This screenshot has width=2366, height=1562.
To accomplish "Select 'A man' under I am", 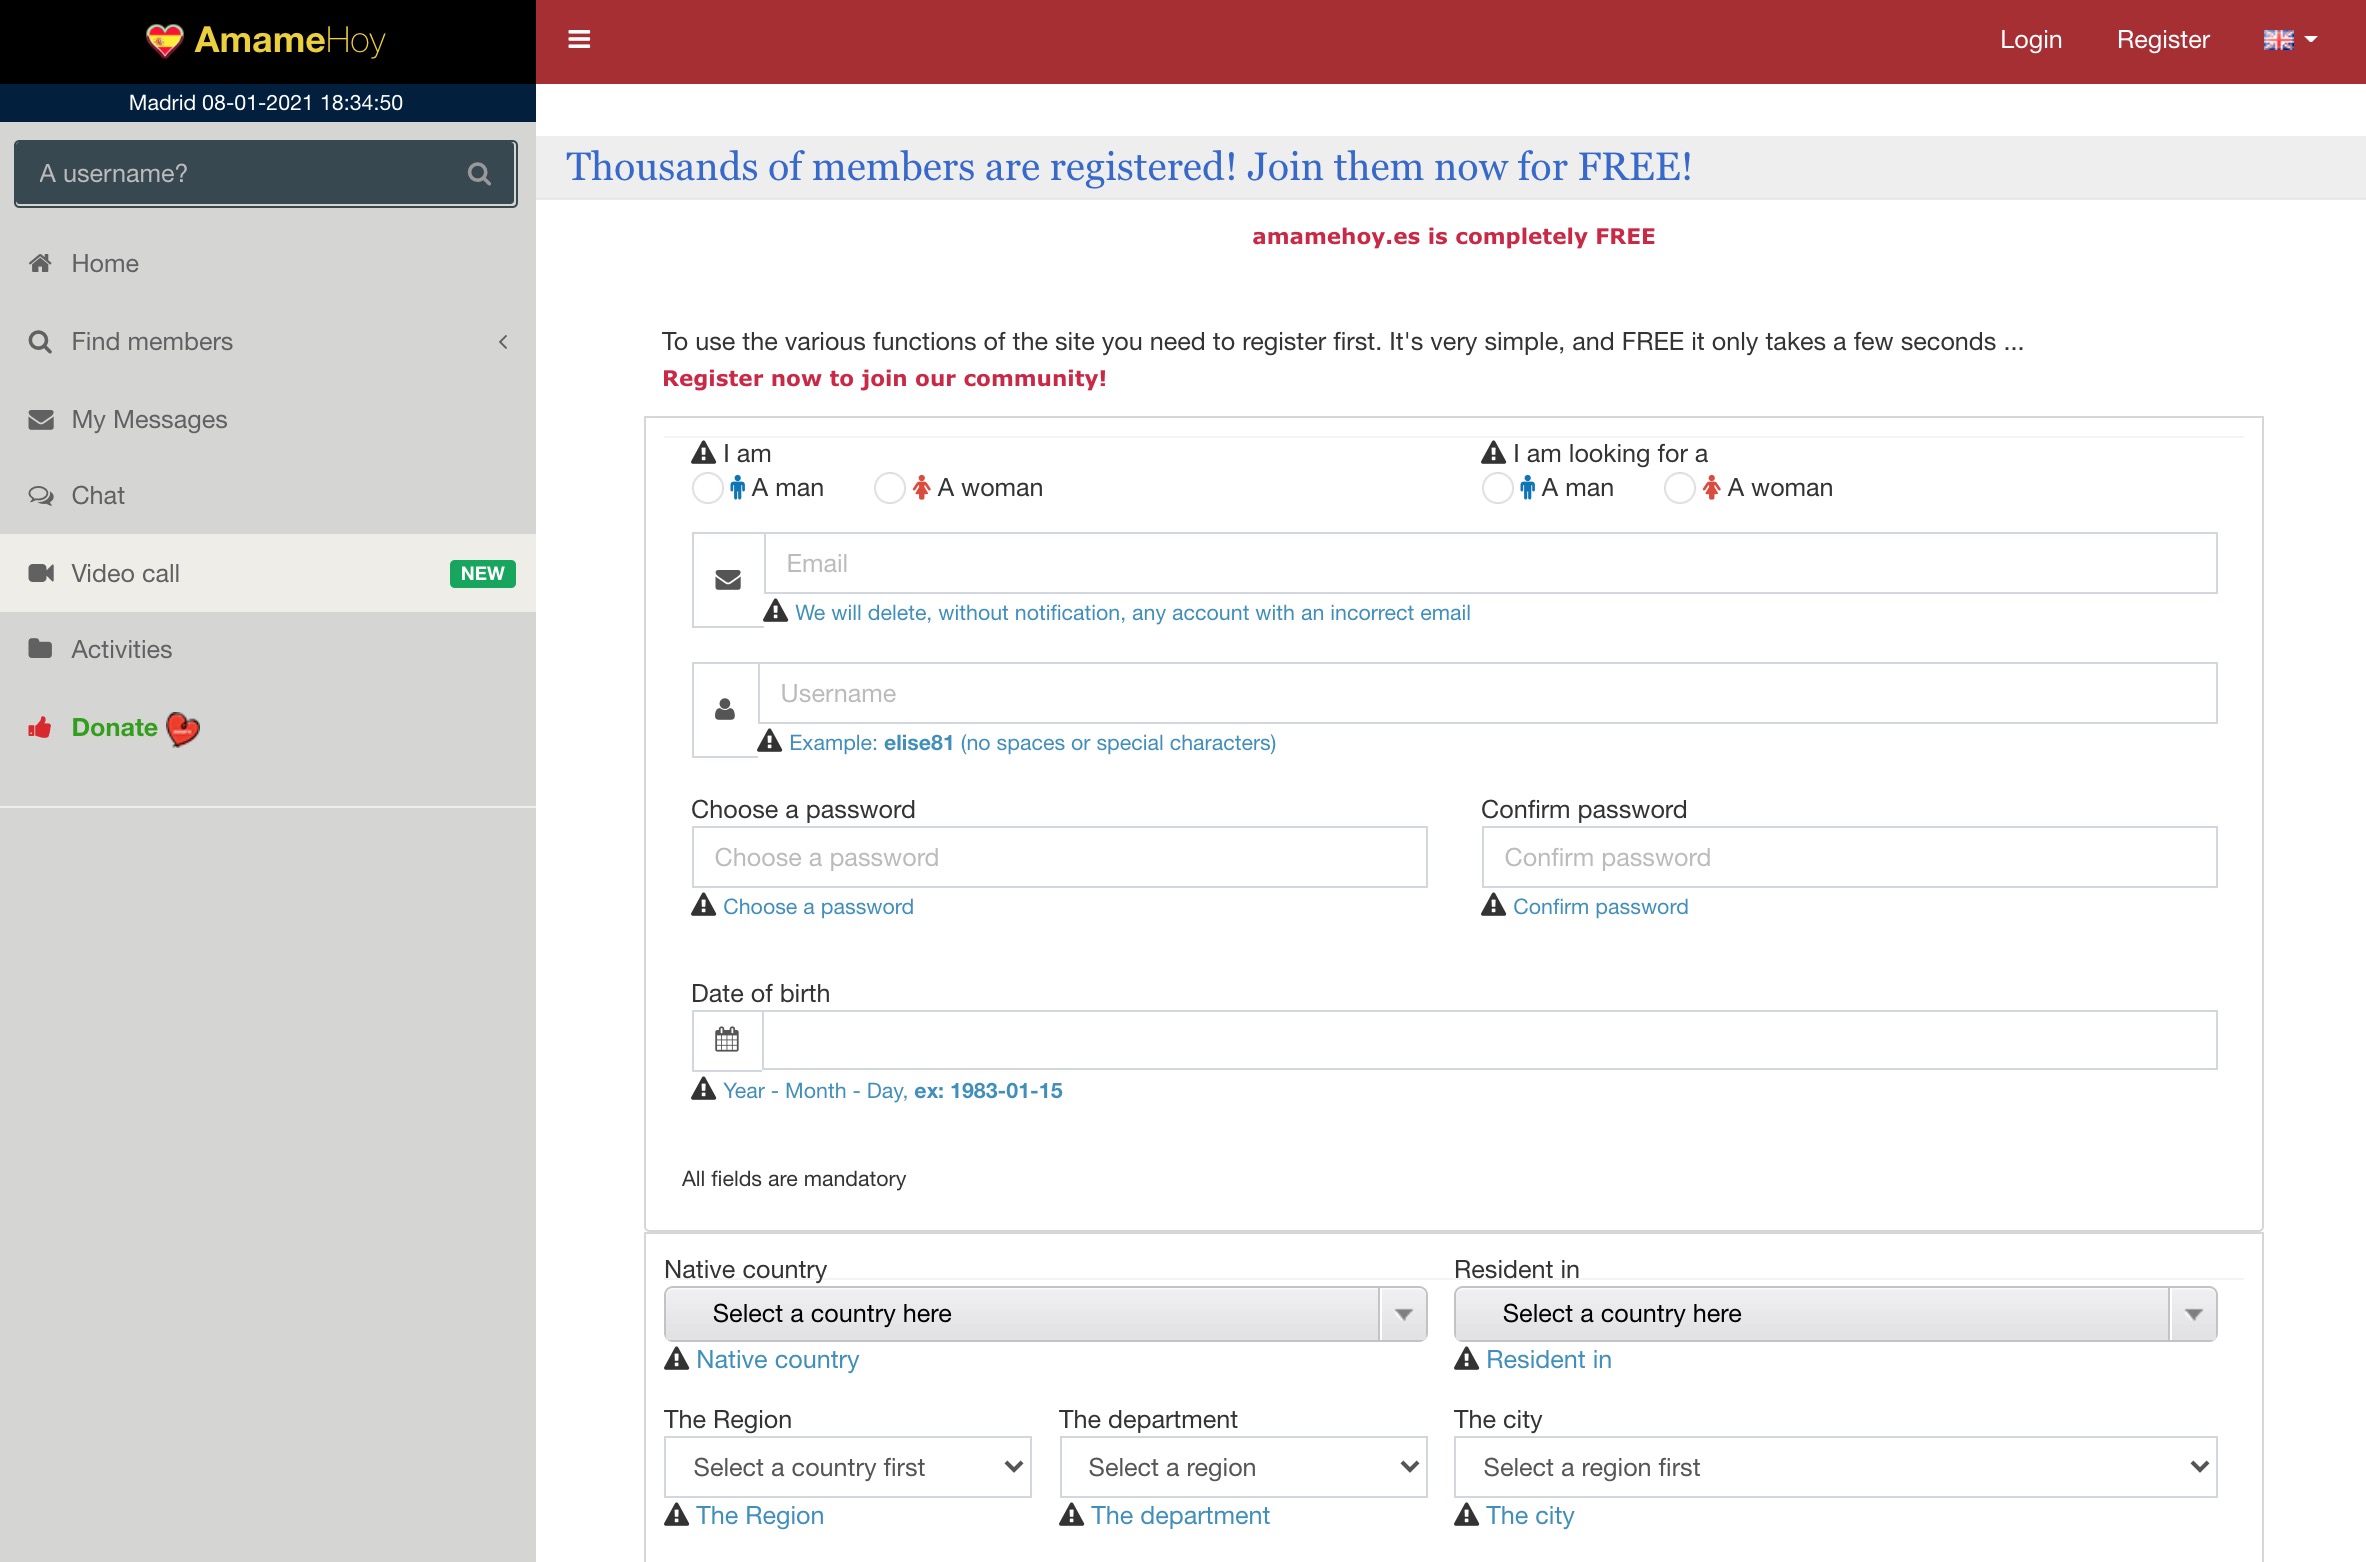I will tap(707, 488).
